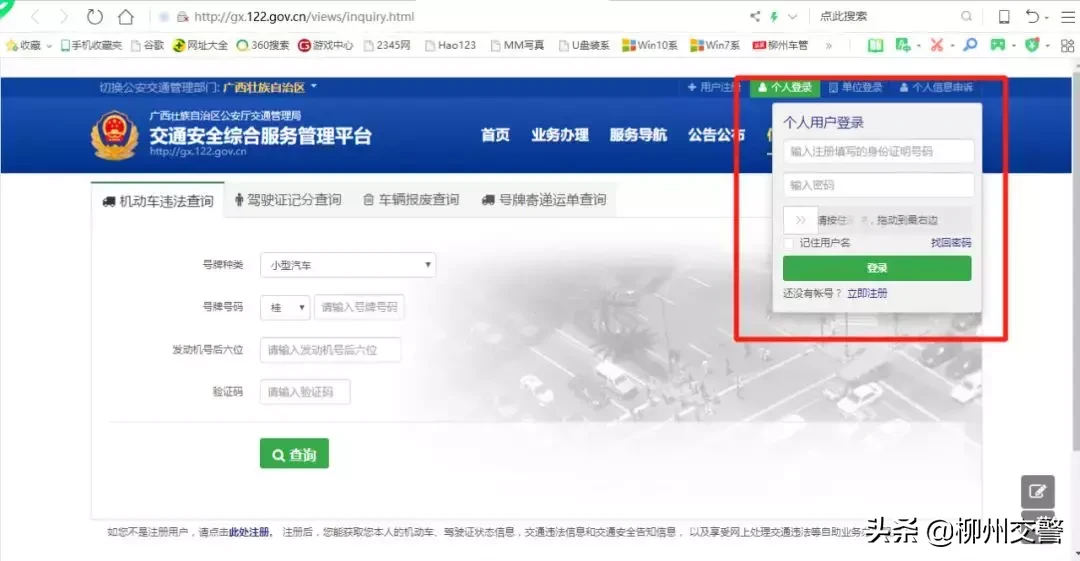The width and height of the screenshot is (1080, 561).
Task: Open the green reading mode book icon
Action: (x=875, y=45)
